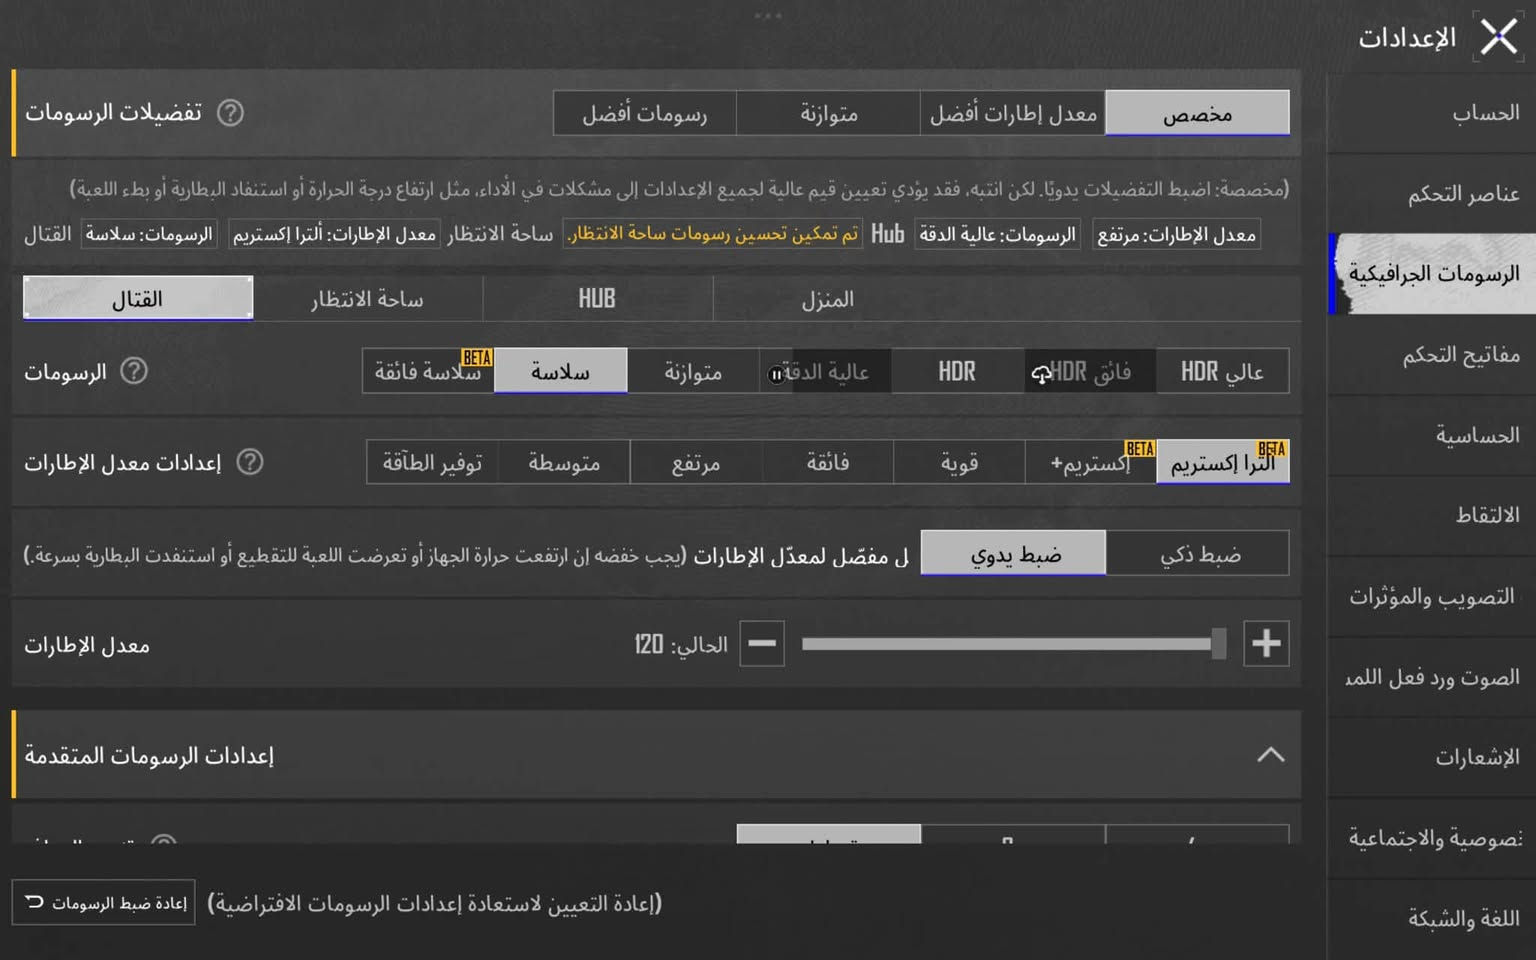
Task: Switch to ساحة الانتظار tab
Action: pos(368,299)
